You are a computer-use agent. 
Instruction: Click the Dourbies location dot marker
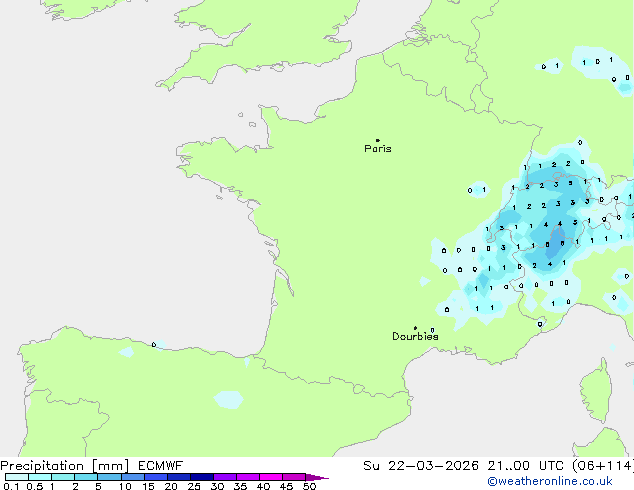[x=415, y=328]
